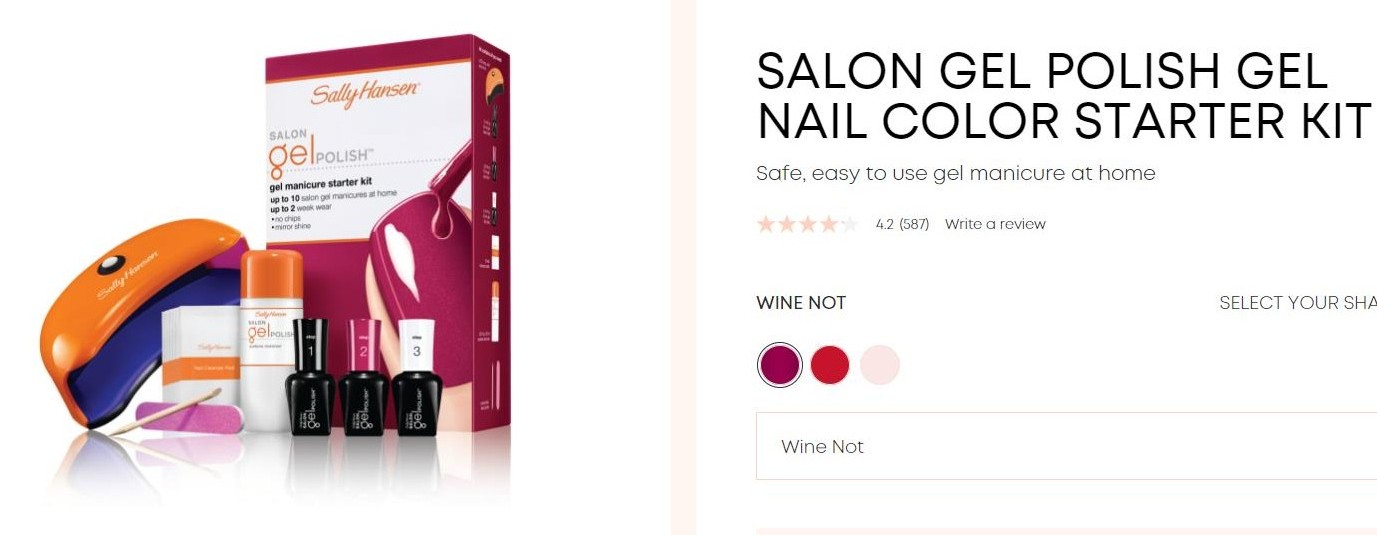This screenshot has width=1377, height=535.
Task: Click the faded fifth rating star
Action: 849,224
